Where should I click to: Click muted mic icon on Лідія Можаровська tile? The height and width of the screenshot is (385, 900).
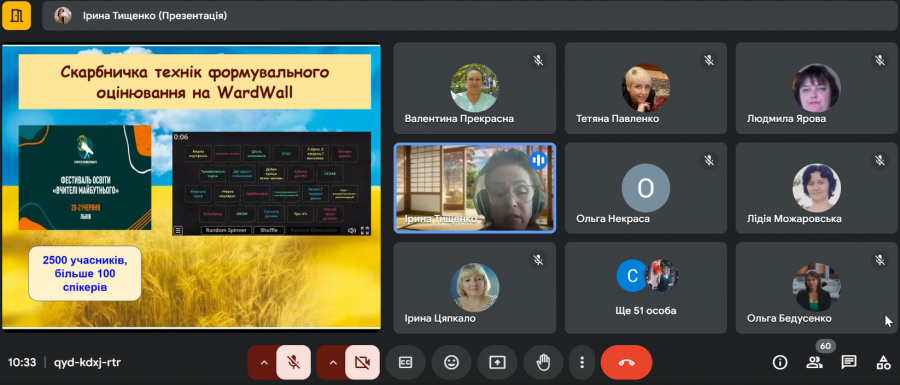click(880, 160)
